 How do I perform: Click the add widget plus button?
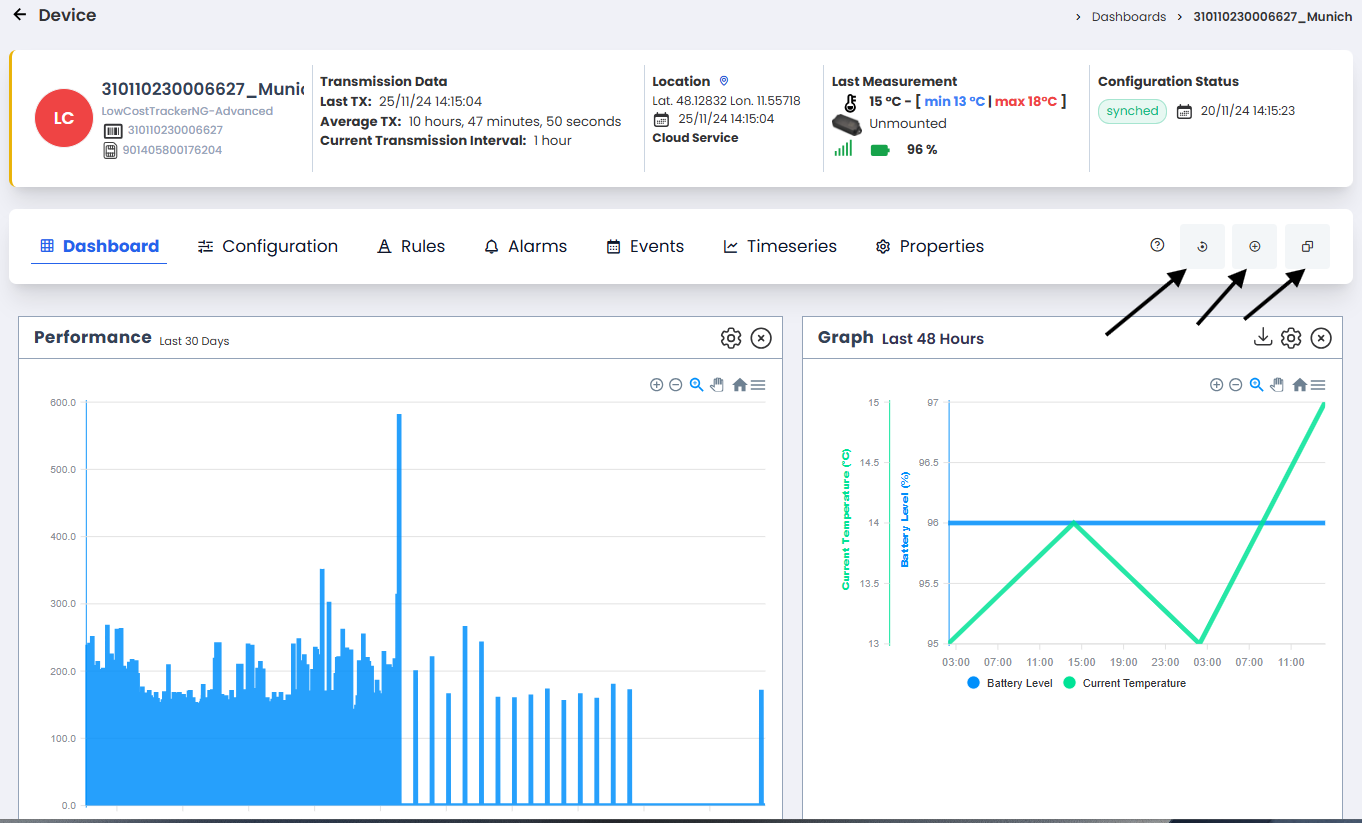pyautogui.click(x=1254, y=246)
